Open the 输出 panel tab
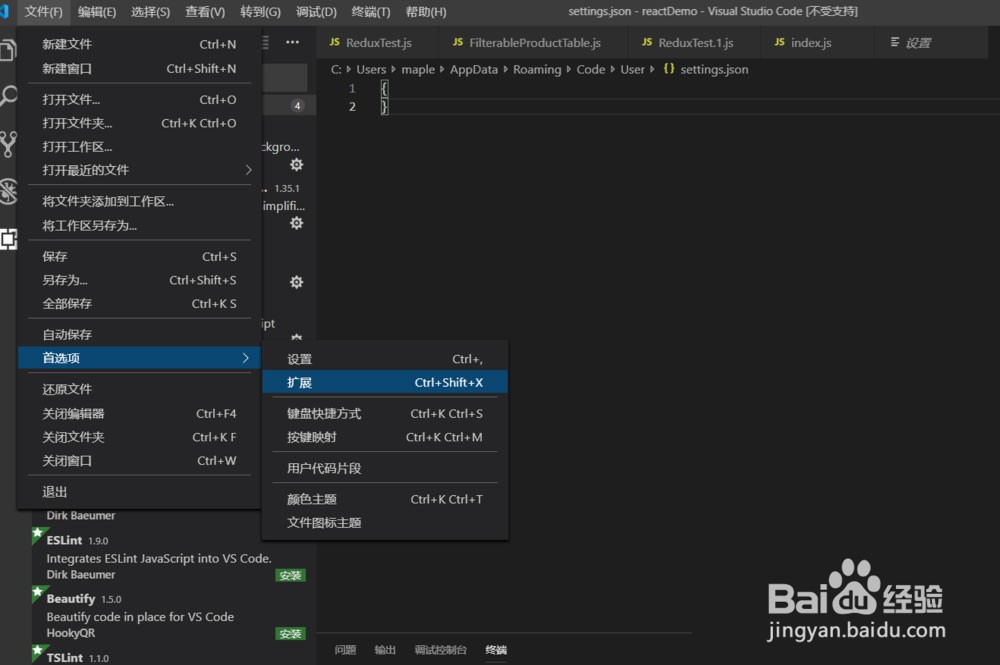The width and height of the screenshot is (1000, 665). coord(385,650)
